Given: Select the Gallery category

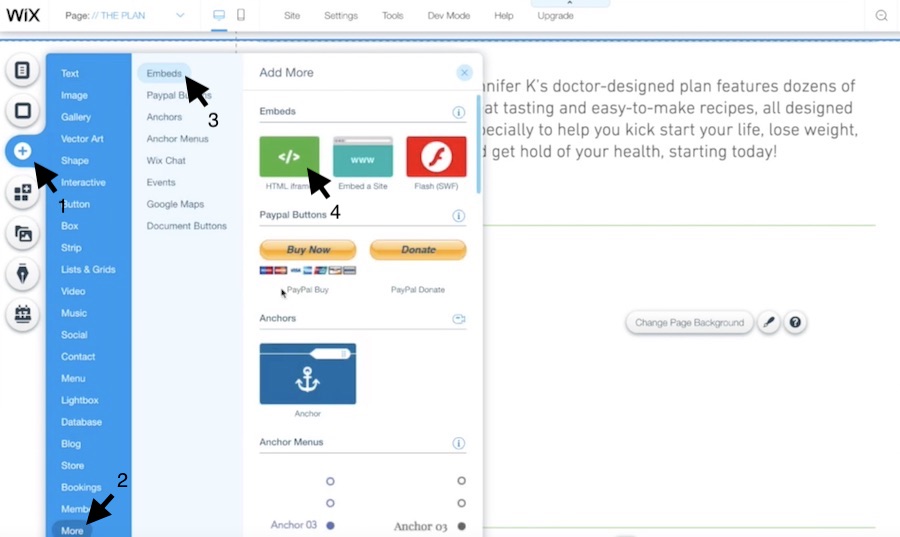Looking at the screenshot, I should [x=76, y=117].
